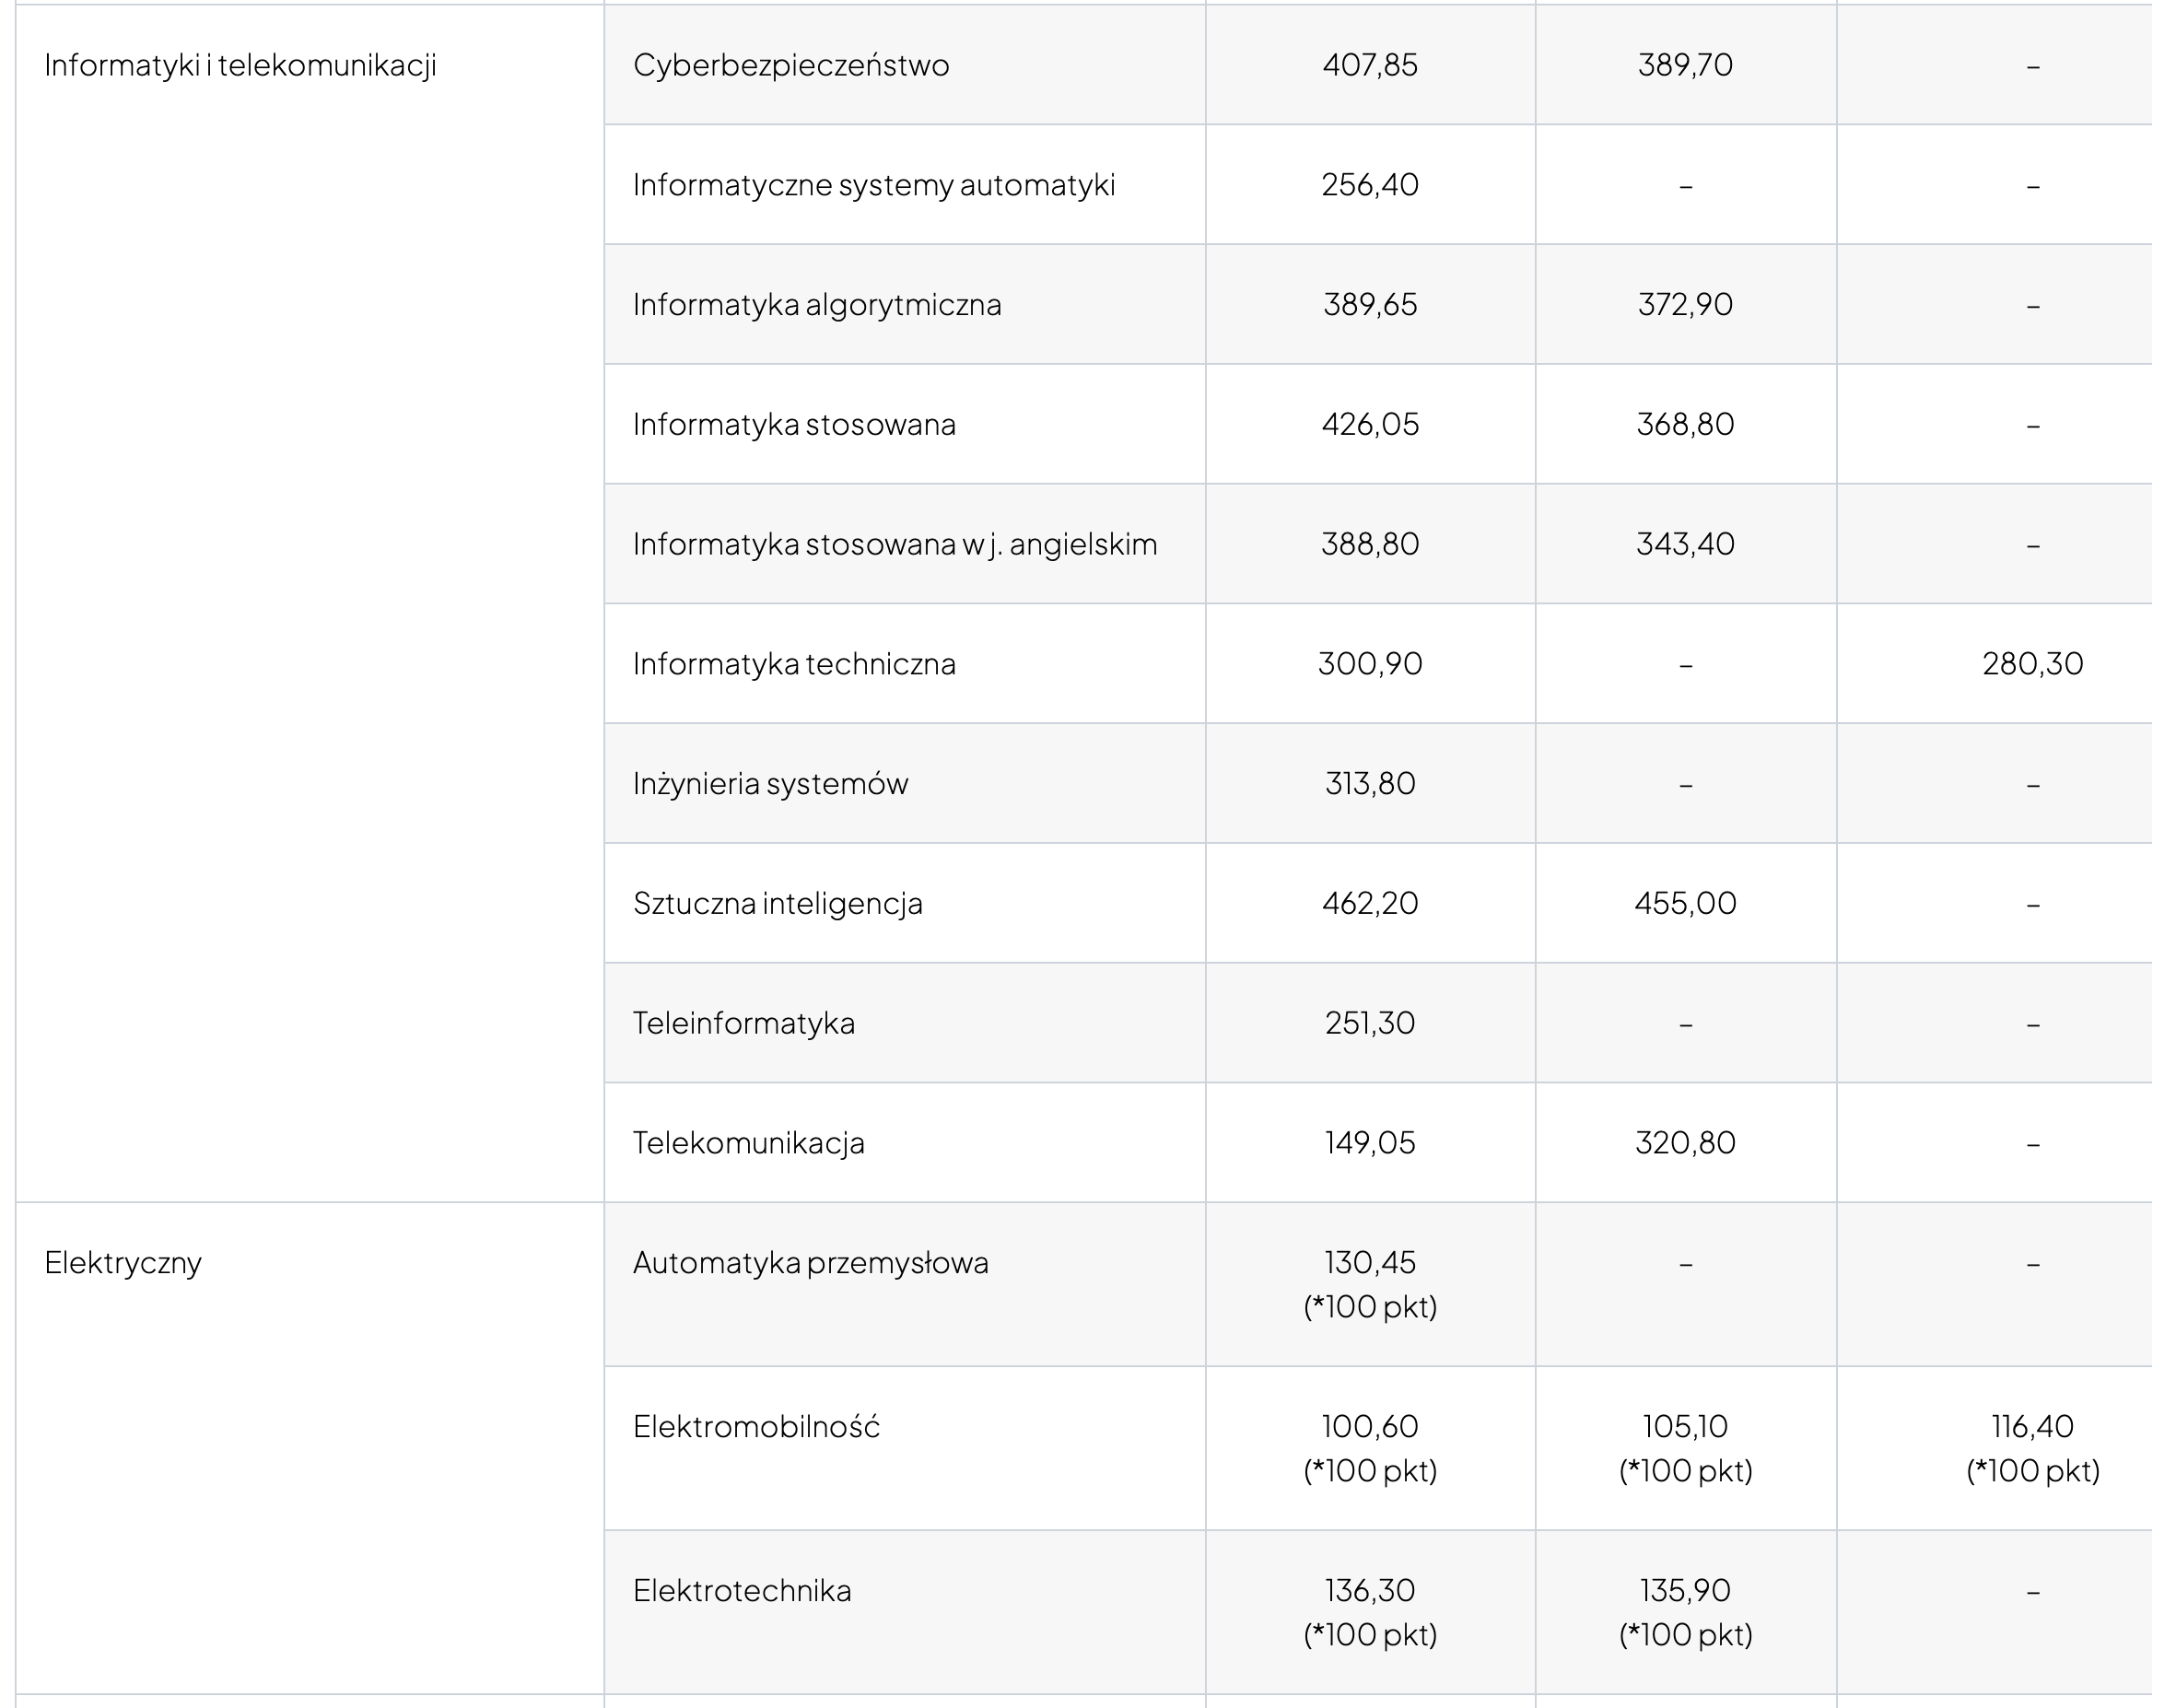Viewport: 2176px width, 1708px height.
Task: Select the Informatyczne systemy automatyki cell
Action: (x=873, y=185)
